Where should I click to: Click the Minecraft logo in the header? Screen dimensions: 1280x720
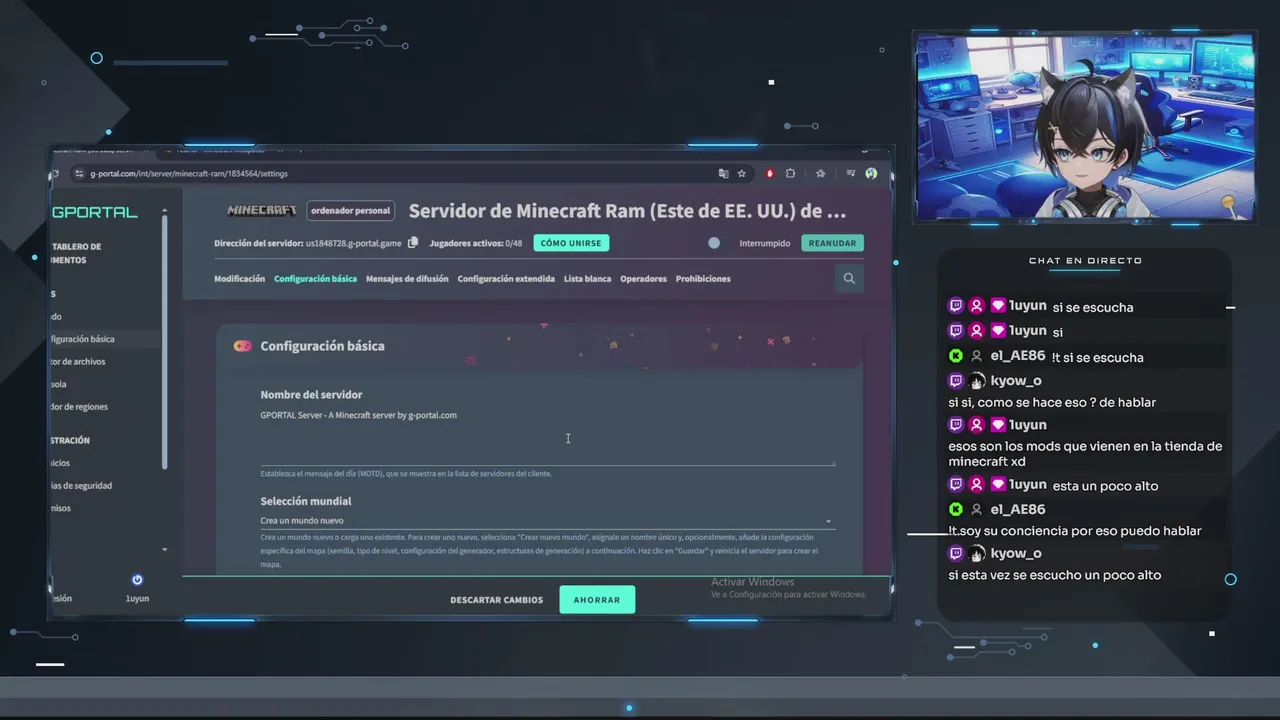point(262,211)
